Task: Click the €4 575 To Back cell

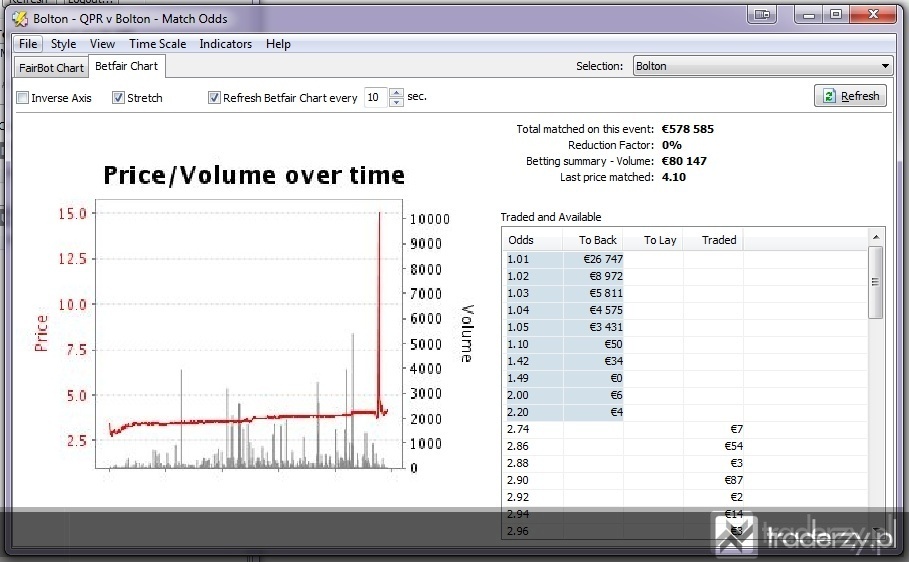Action: tap(593, 310)
